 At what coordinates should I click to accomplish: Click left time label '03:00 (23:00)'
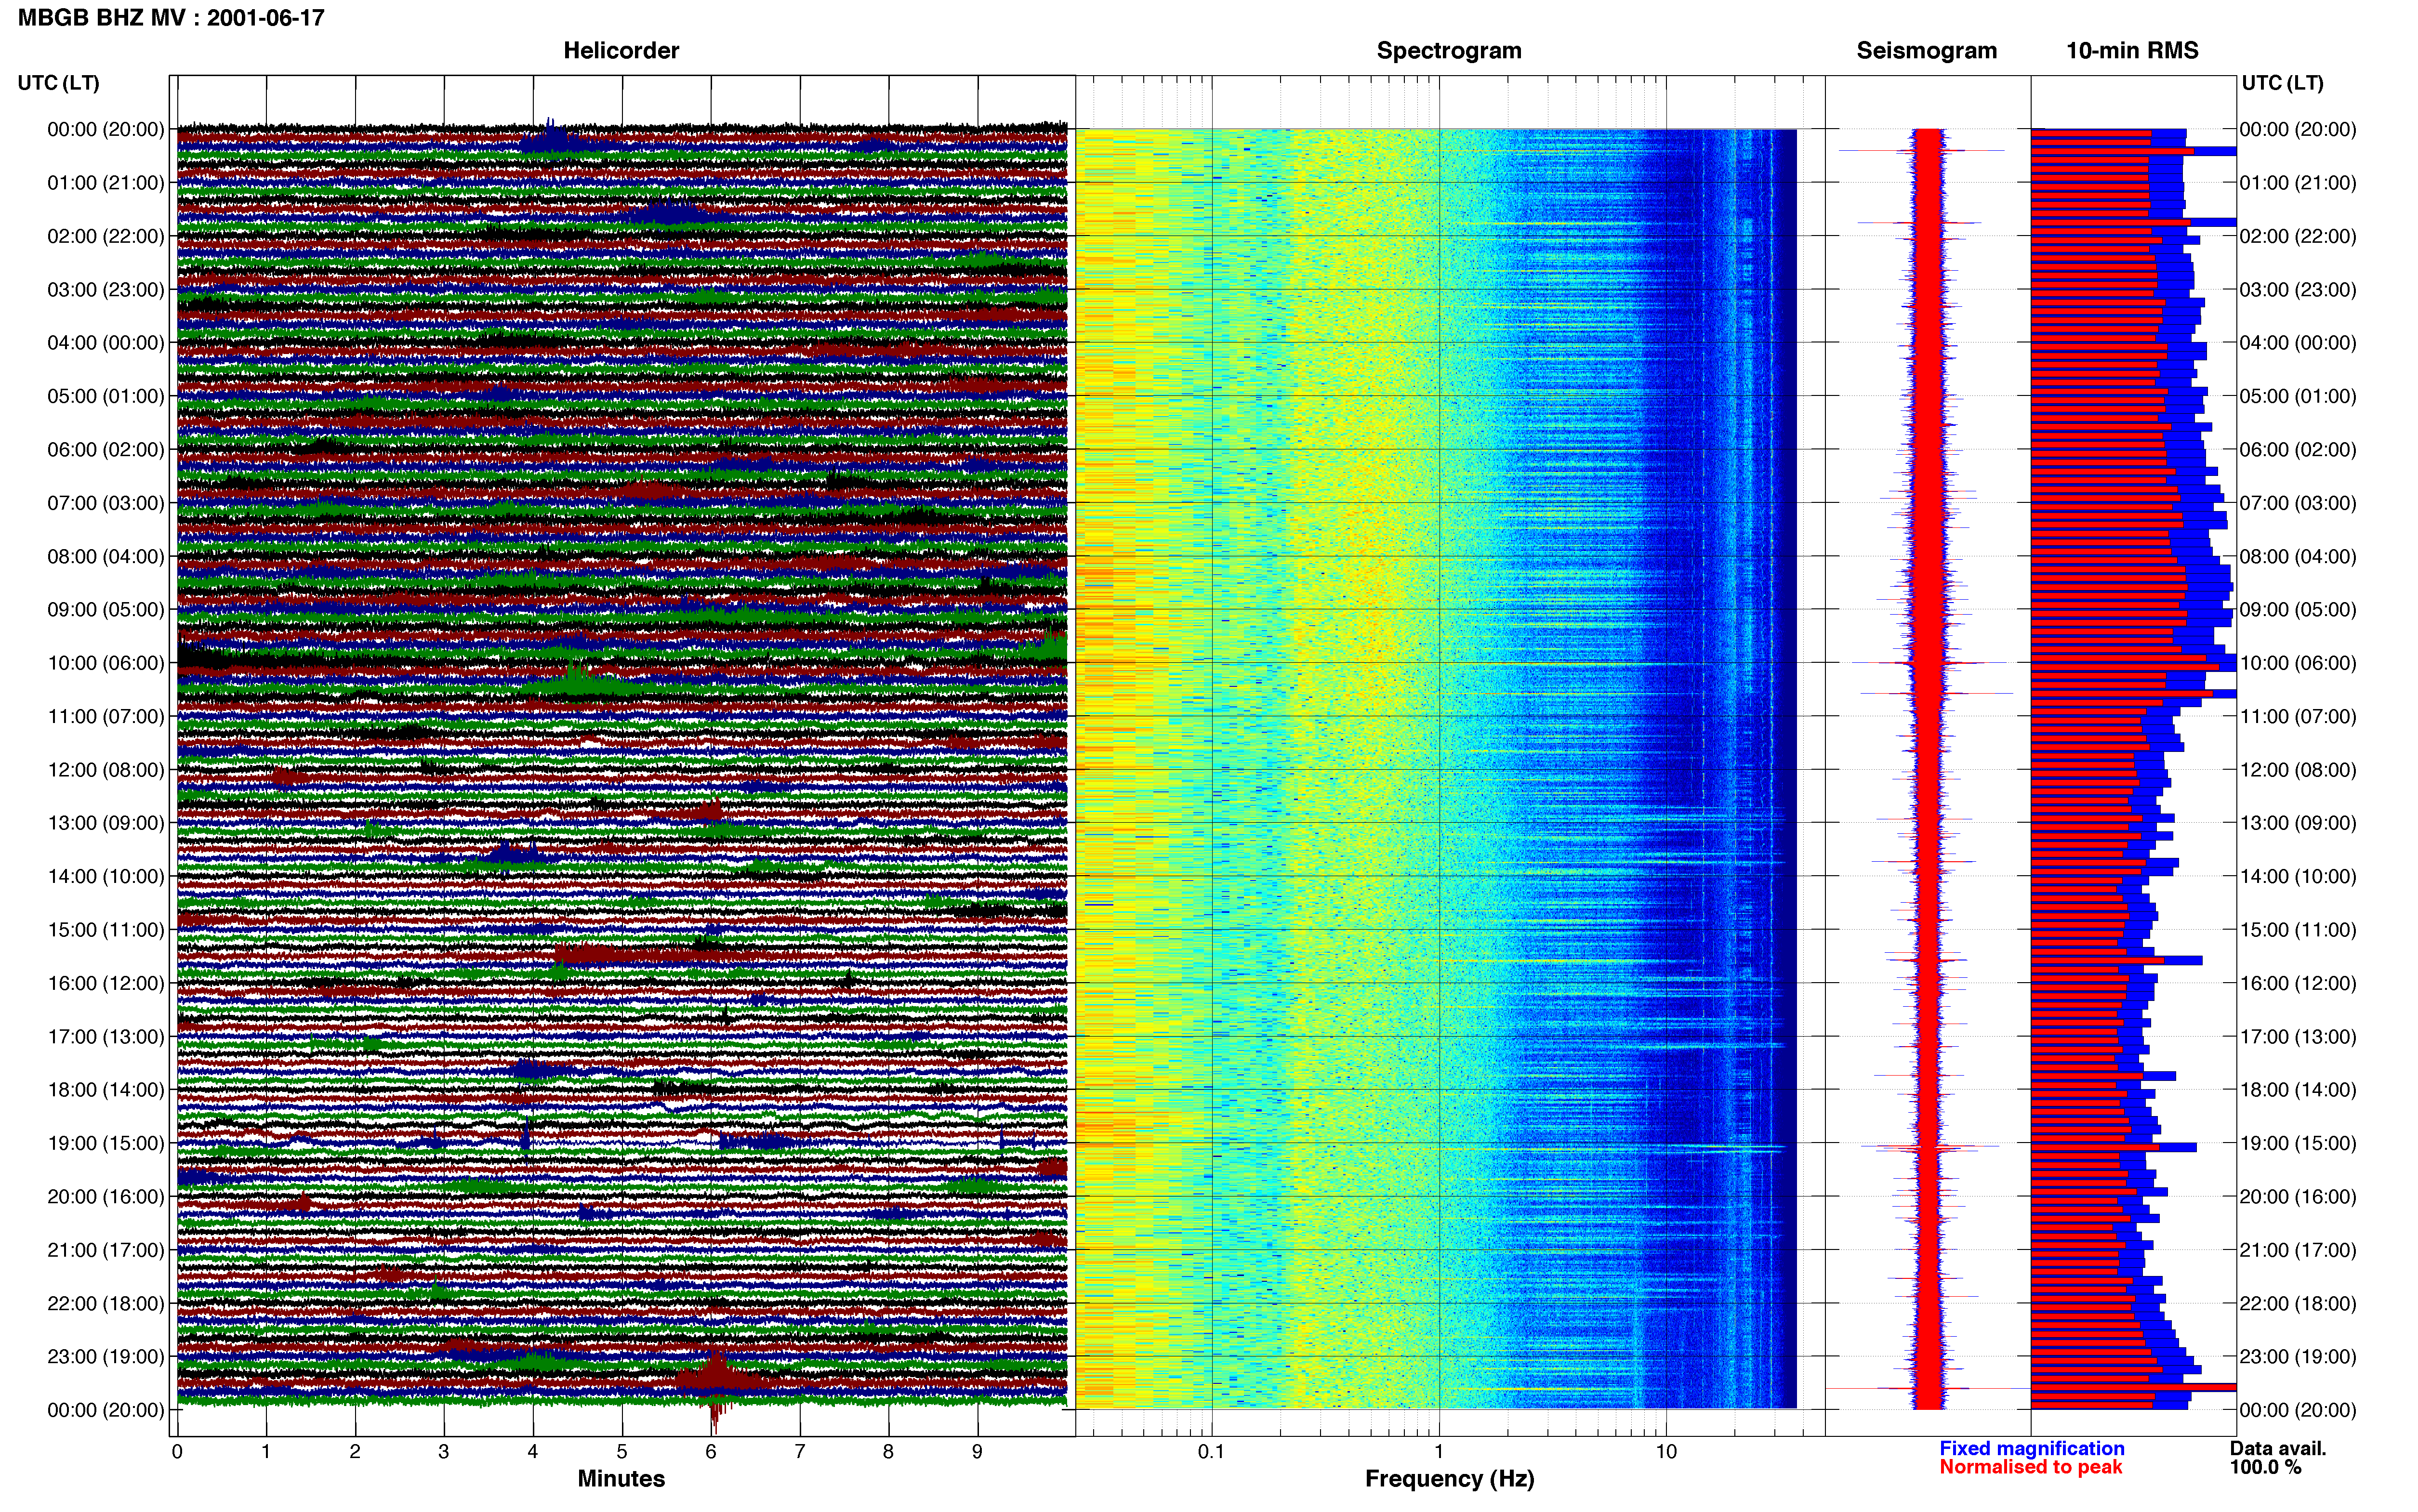click(x=106, y=290)
